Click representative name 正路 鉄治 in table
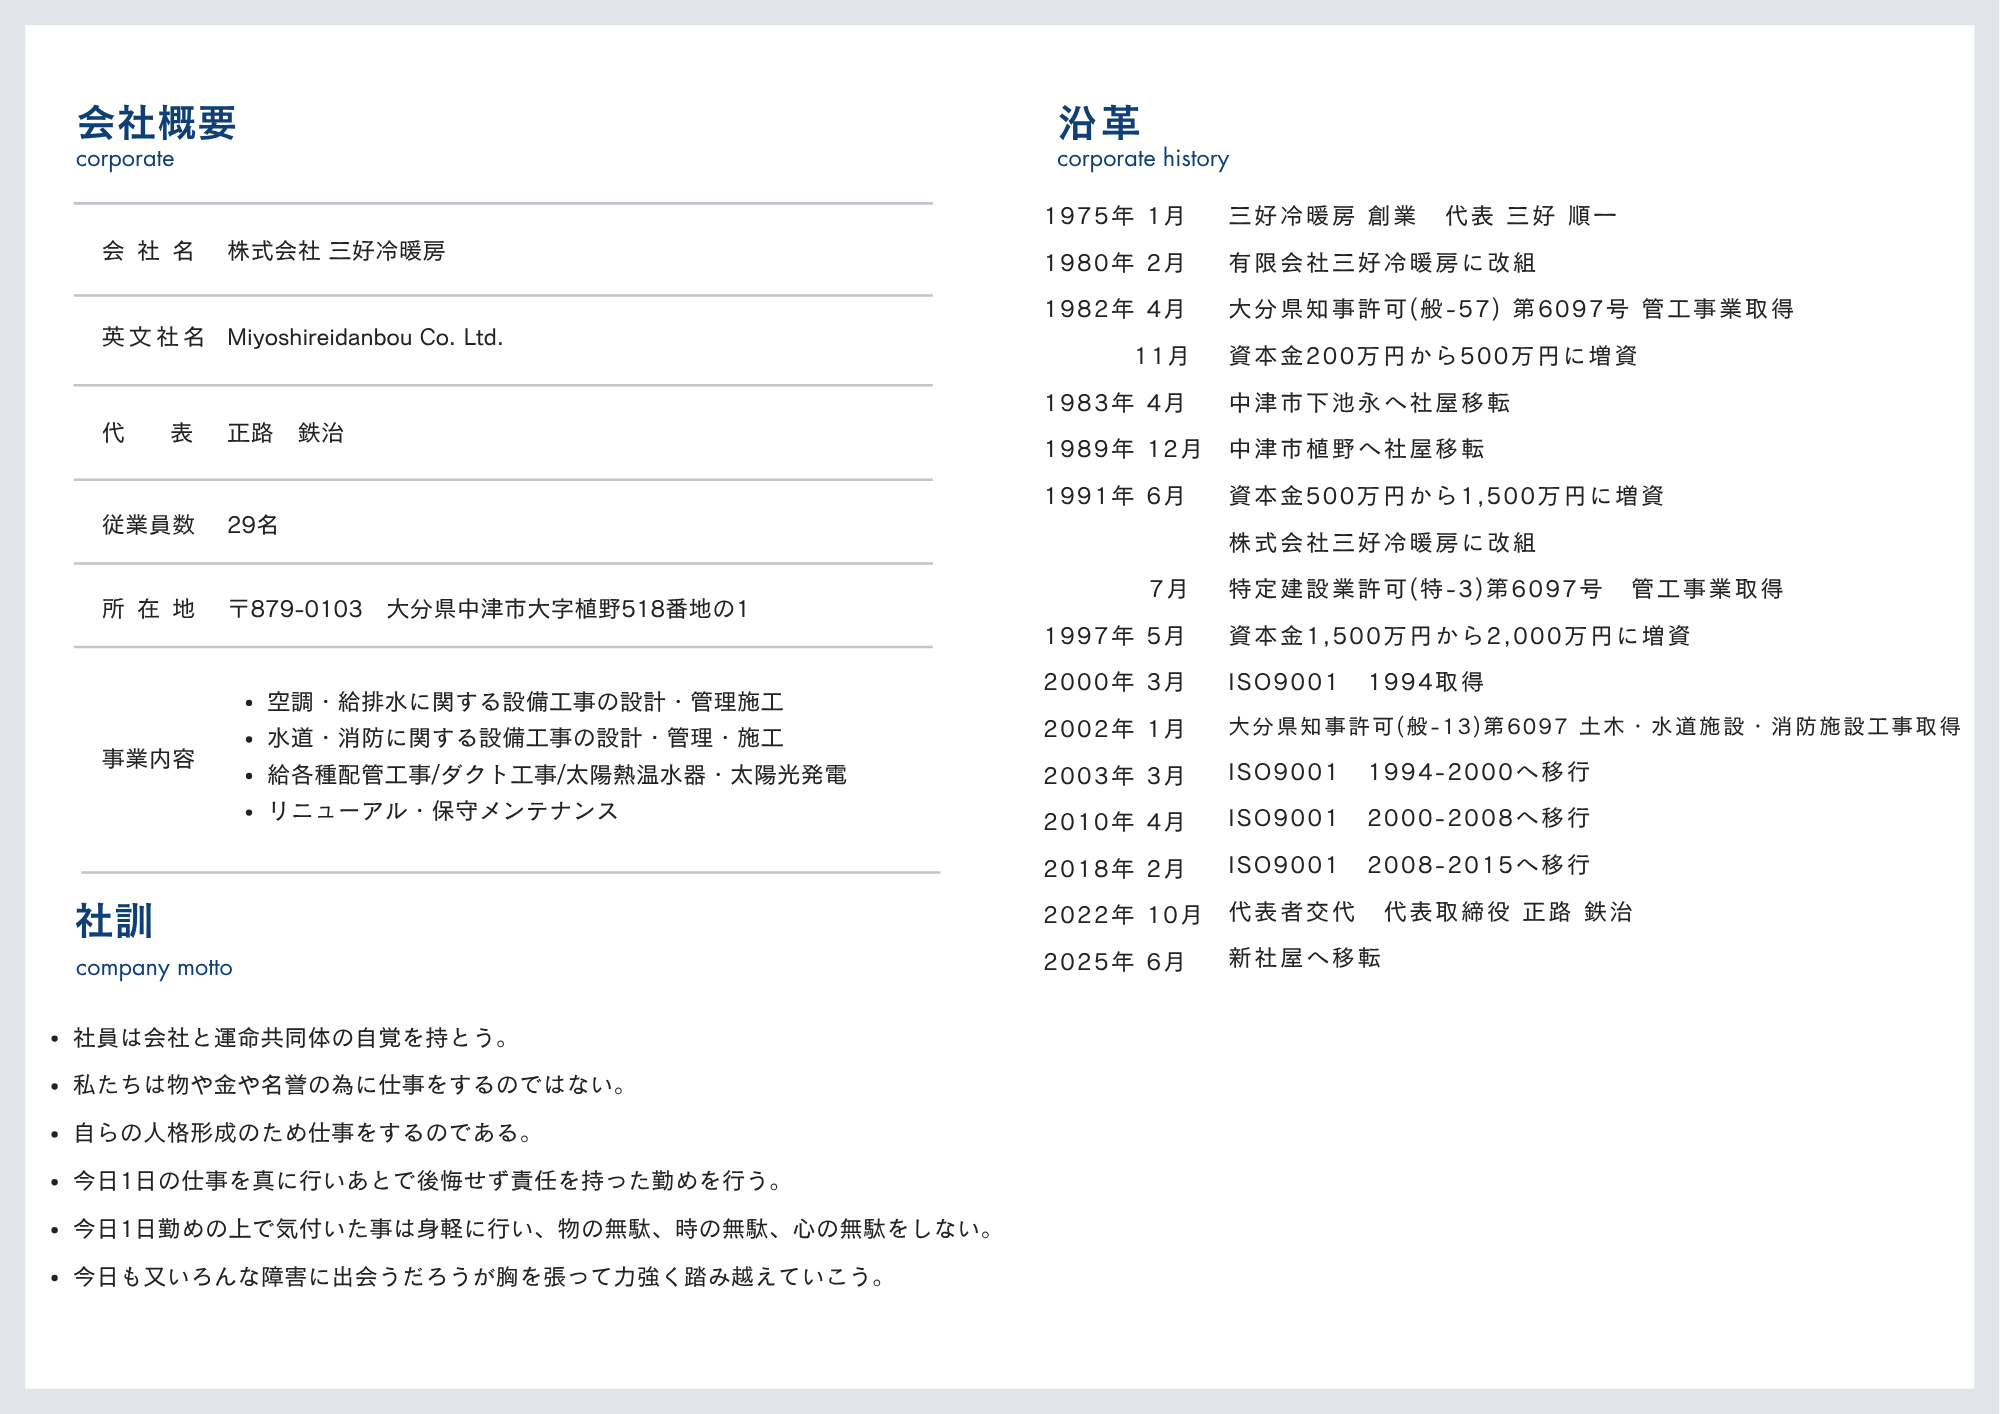The image size is (2000, 1414). pyautogui.click(x=285, y=433)
